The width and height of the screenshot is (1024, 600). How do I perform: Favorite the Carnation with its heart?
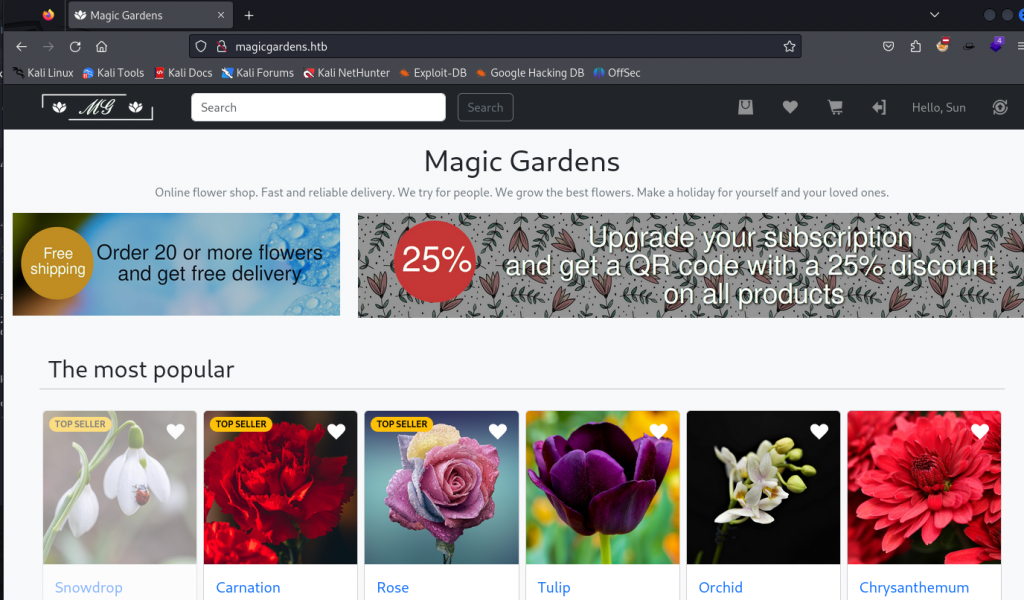[x=336, y=431]
